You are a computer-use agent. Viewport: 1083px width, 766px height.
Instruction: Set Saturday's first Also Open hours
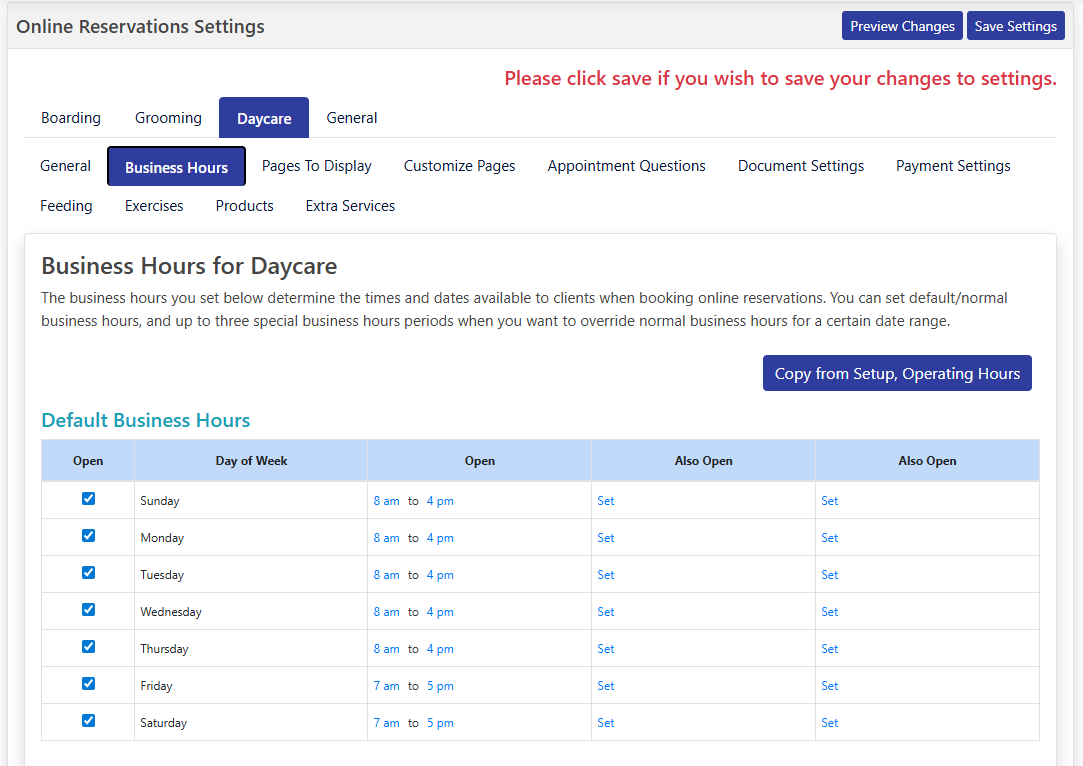[606, 723]
